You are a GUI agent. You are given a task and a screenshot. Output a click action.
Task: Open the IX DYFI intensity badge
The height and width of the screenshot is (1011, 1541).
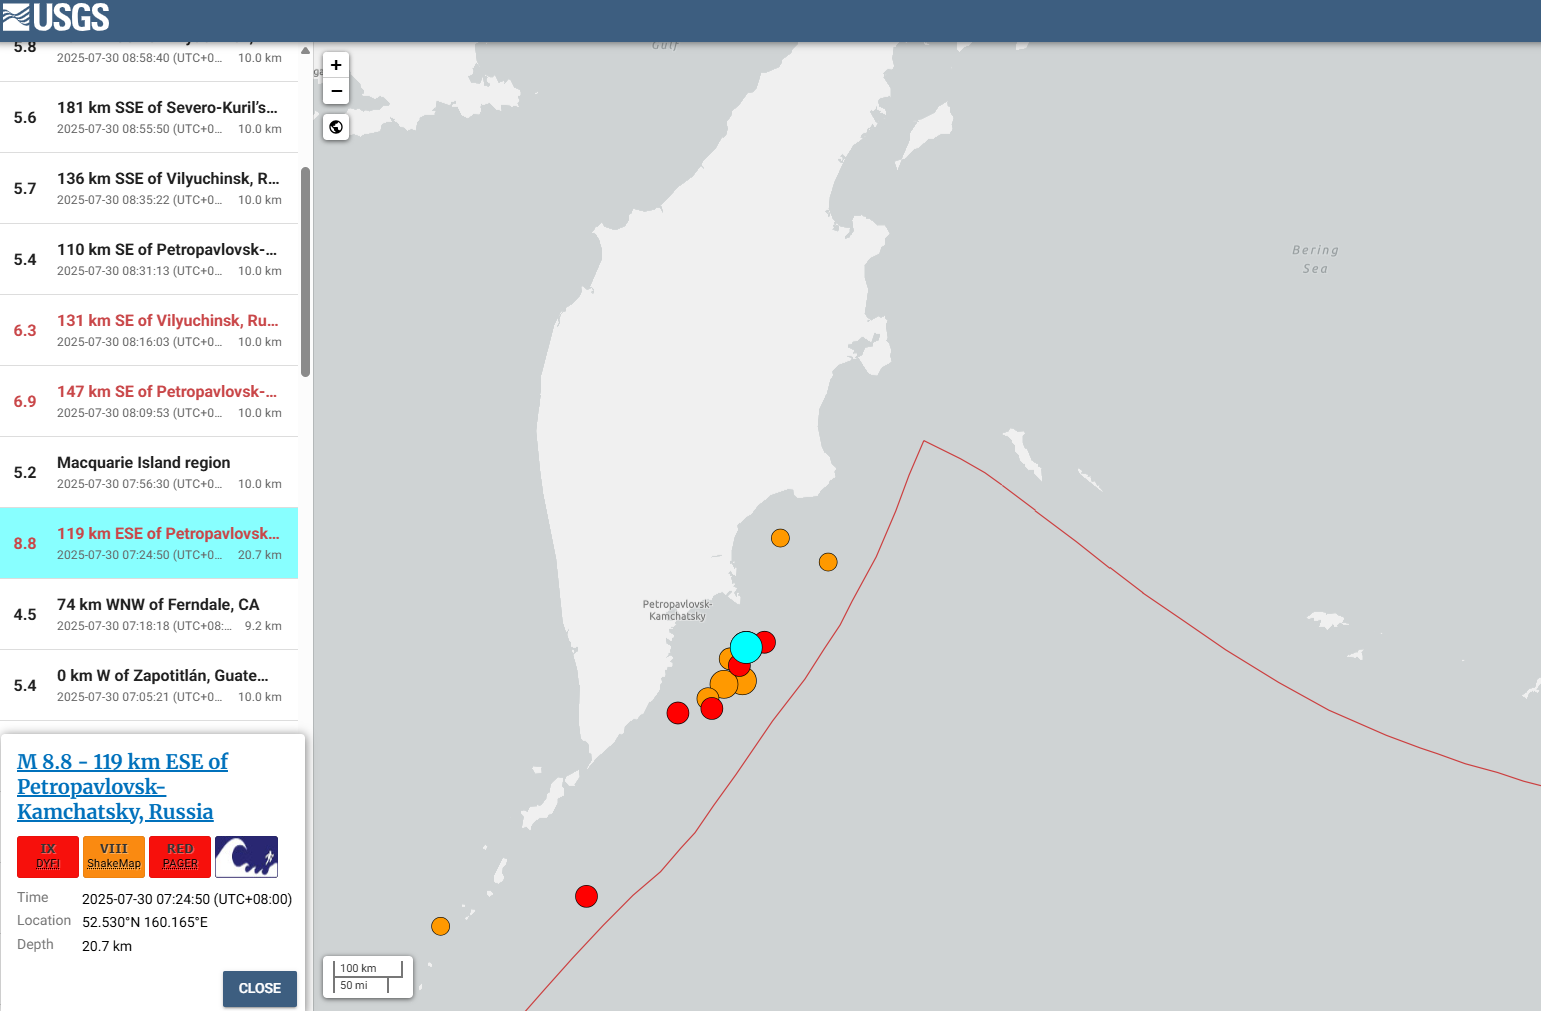[48, 857]
